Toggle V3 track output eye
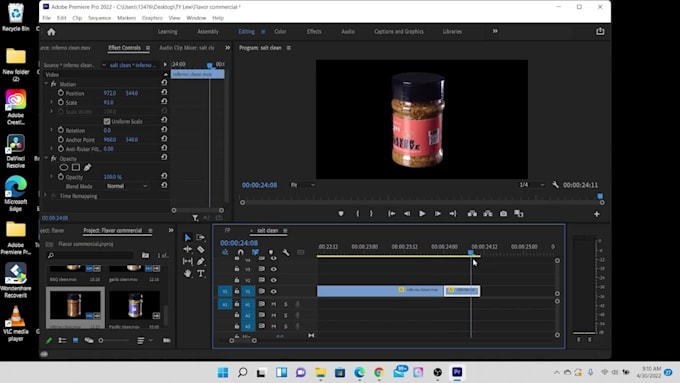This screenshot has width=680, height=383. 274,269
